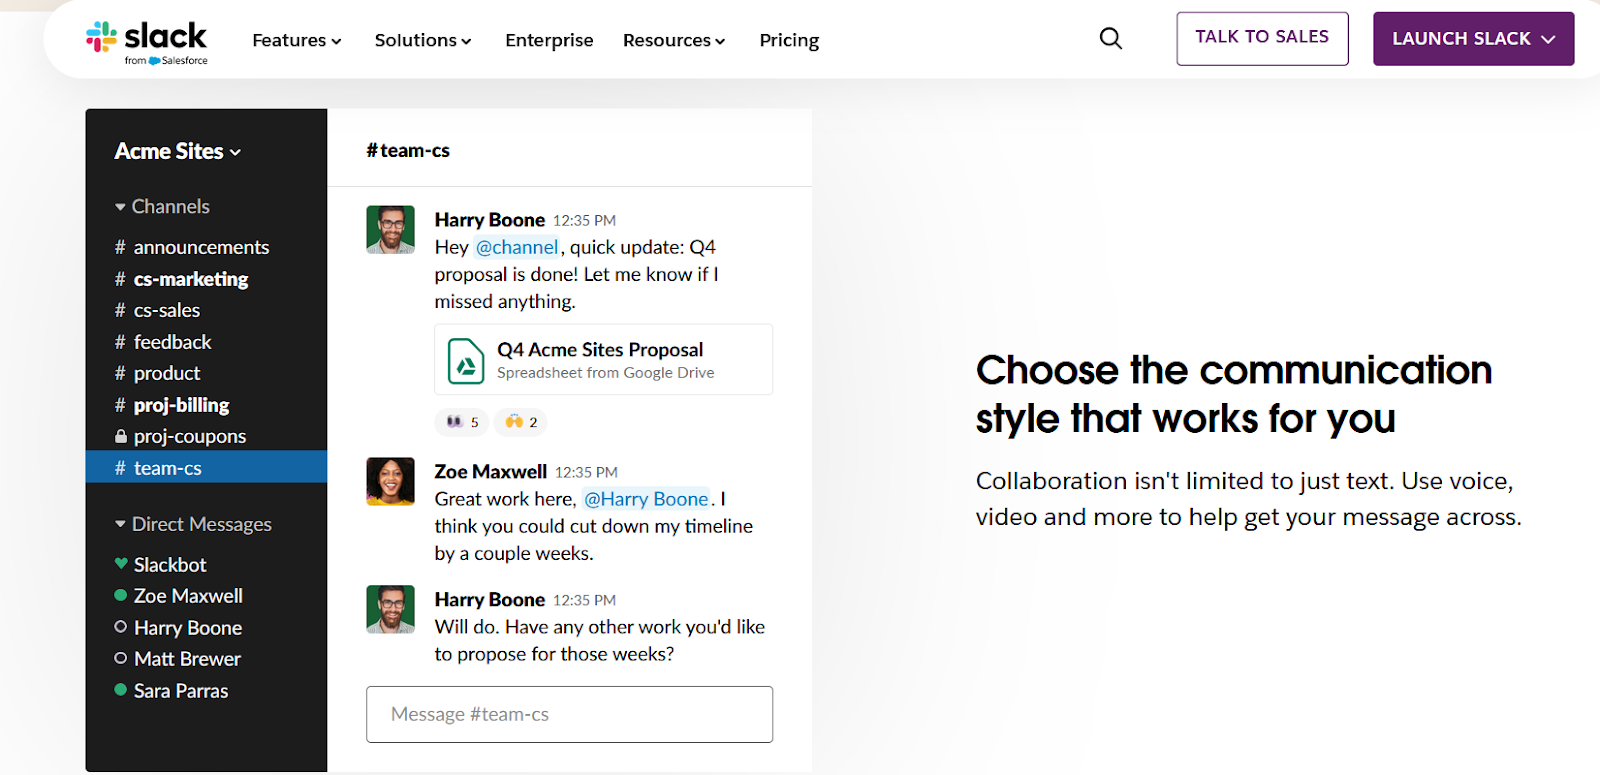This screenshot has width=1600, height=775.
Task: Click the 'Choose the communication style' heading
Action: click(x=1234, y=394)
